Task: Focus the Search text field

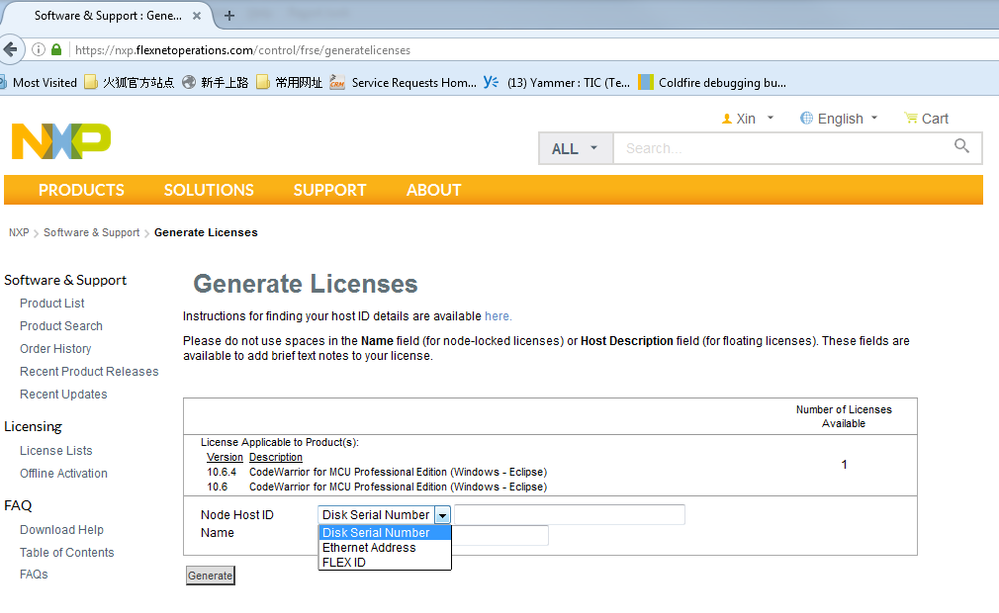Action: (780, 148)
